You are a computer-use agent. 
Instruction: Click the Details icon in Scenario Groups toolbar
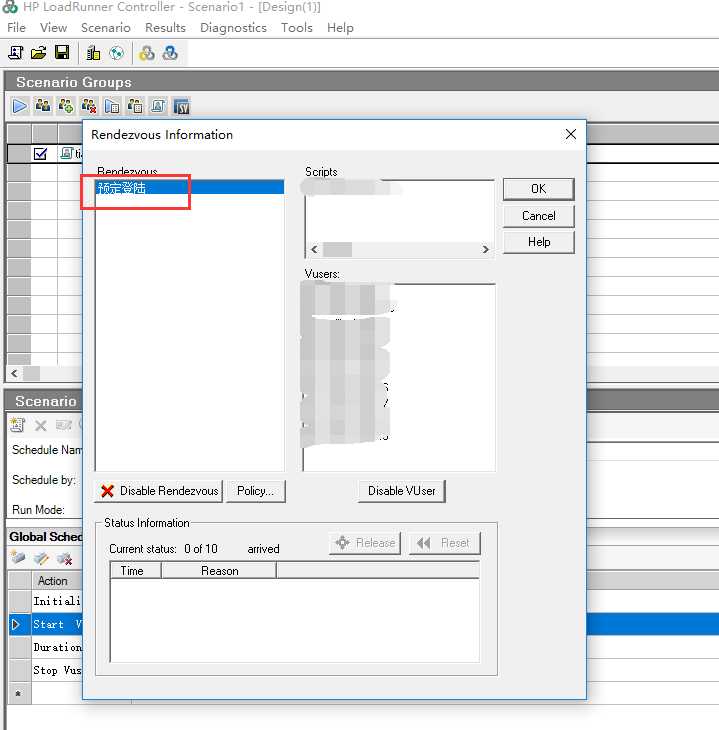pyautogui.click(x=135, y=107)
